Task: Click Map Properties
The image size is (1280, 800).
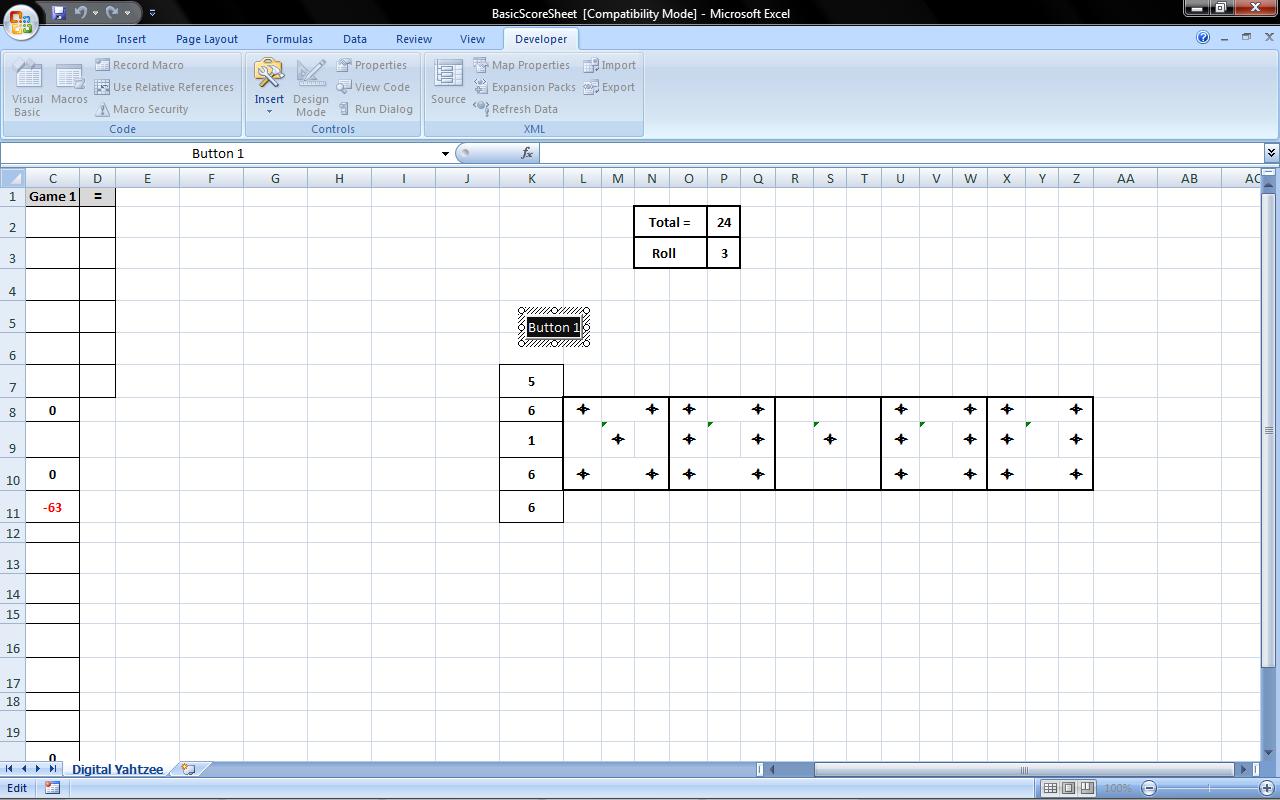Action: coord(521,65)
